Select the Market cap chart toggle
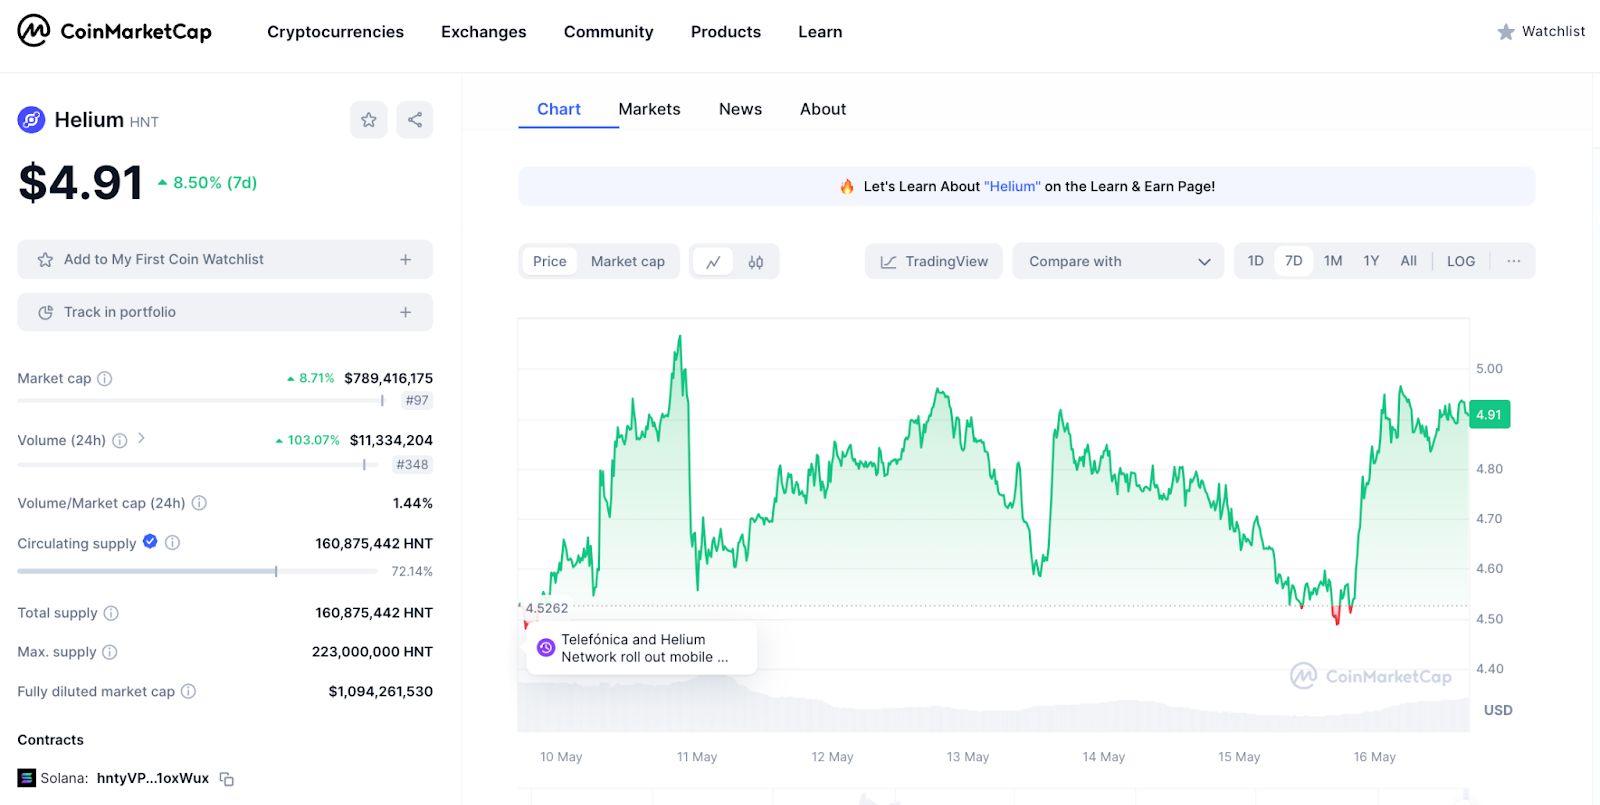This screenshot has width=1600, height=805. click(x=628, y=261)
